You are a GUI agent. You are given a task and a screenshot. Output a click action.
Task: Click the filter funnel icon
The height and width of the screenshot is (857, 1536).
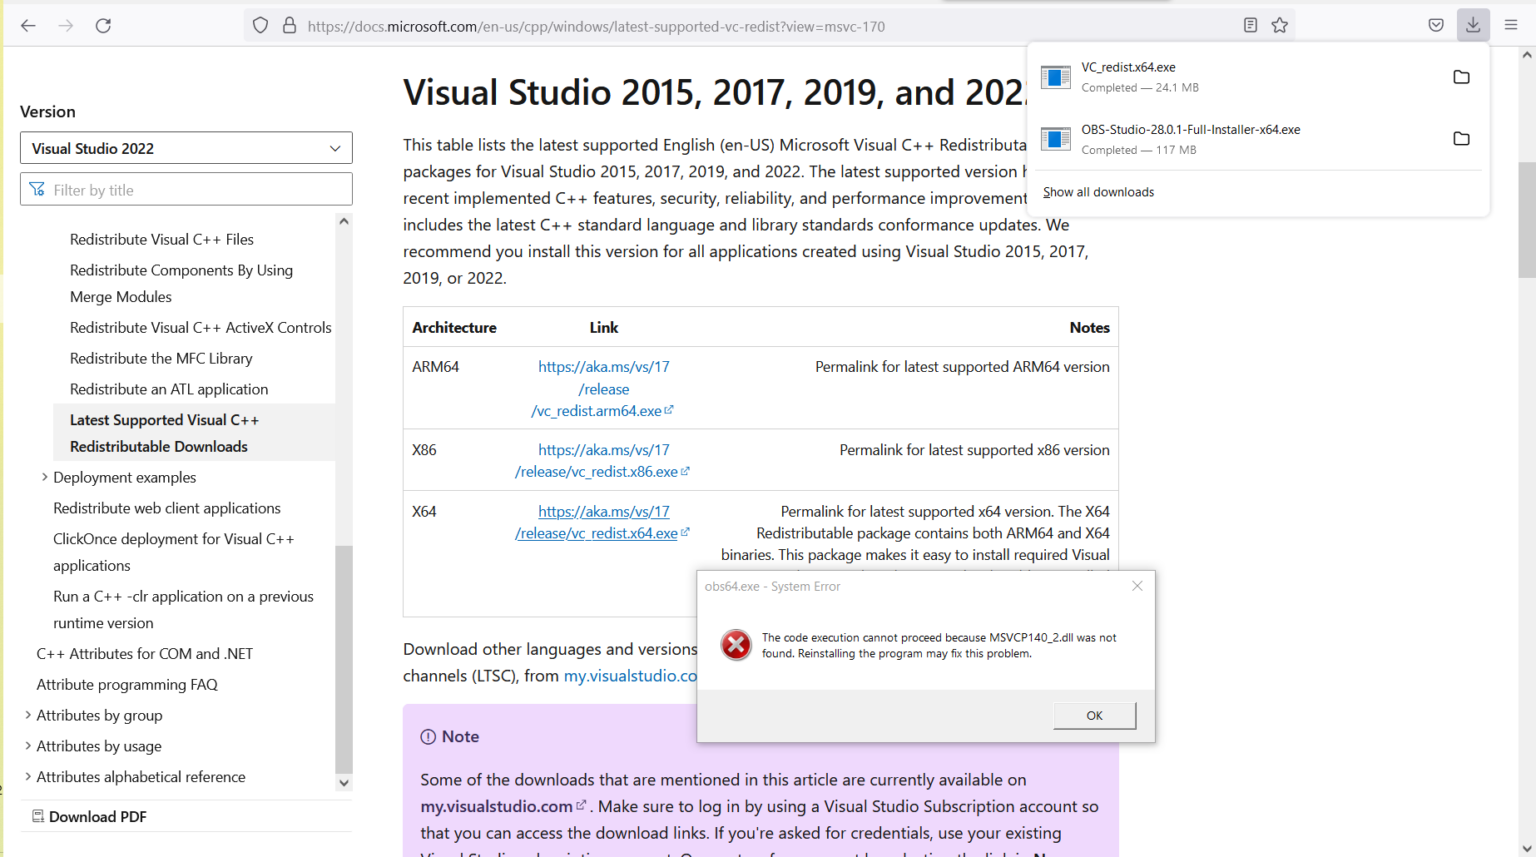coord(37,189)
